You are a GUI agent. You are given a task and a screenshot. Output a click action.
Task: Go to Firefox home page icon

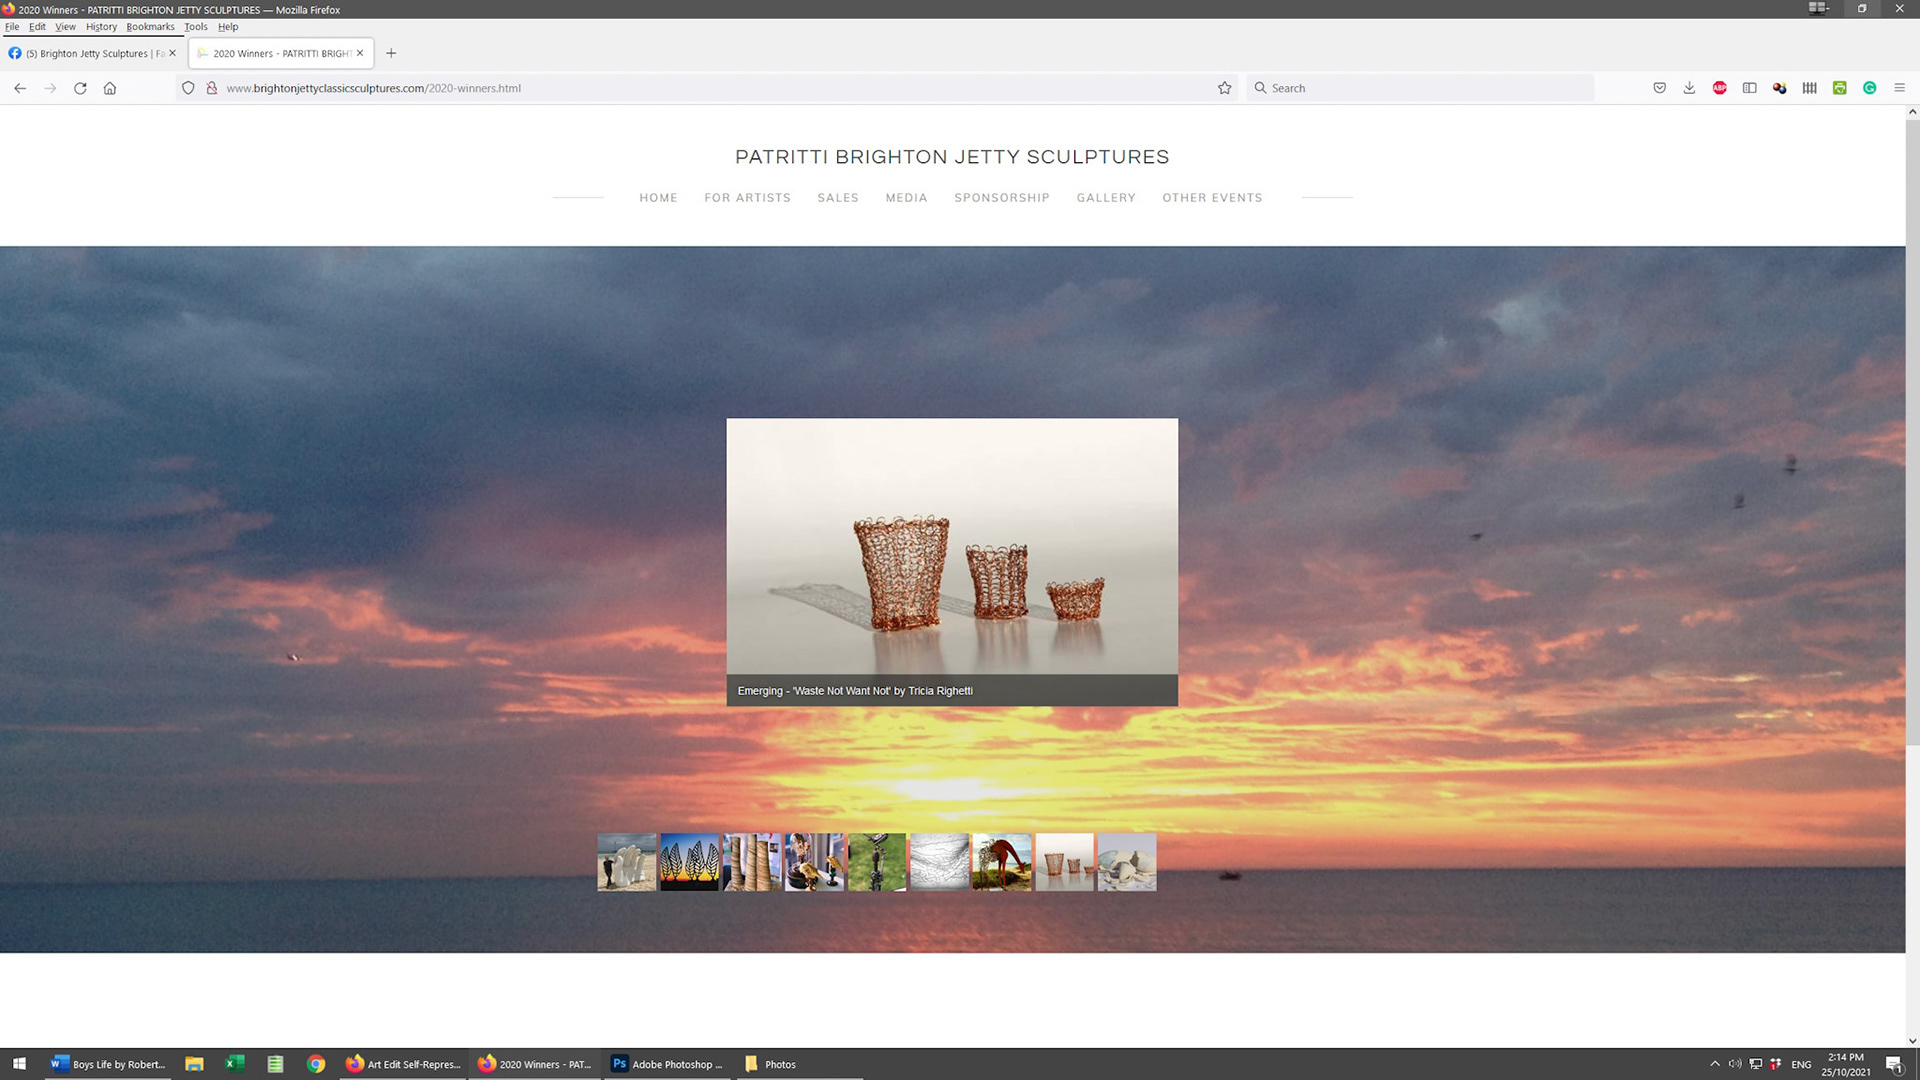pos(110,88)
